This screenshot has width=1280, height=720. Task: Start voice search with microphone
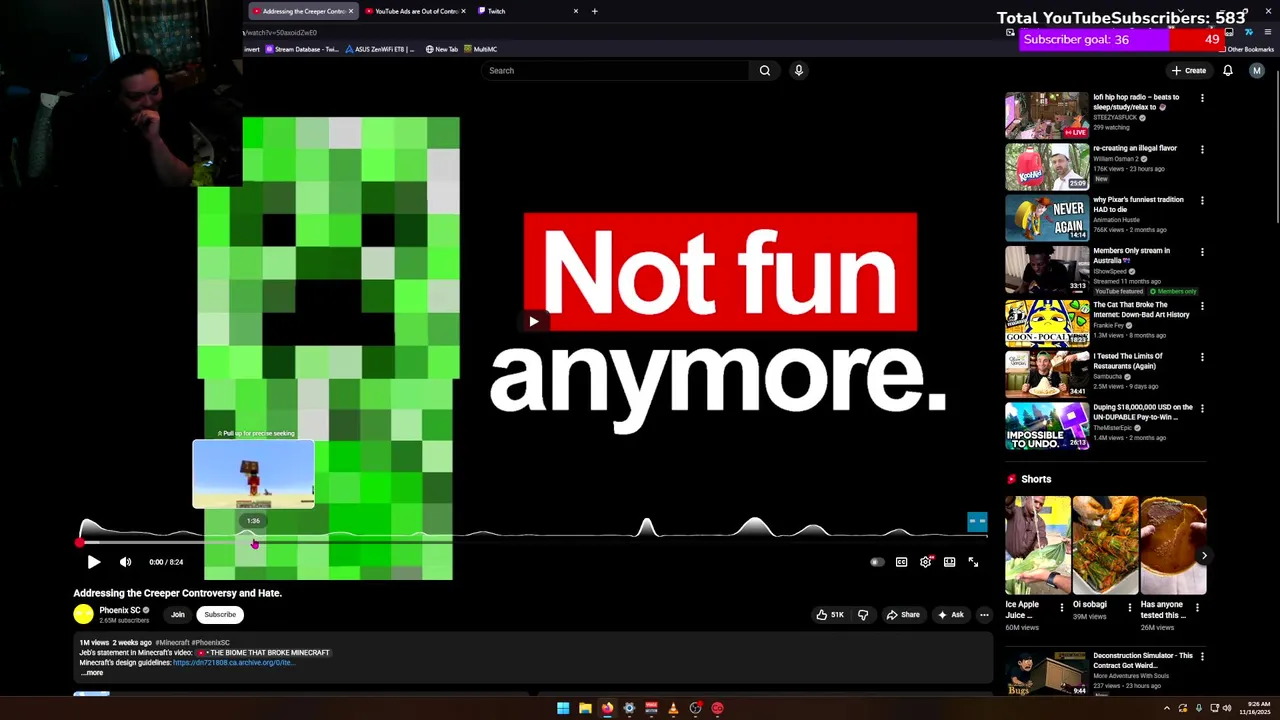coord(798,70)
